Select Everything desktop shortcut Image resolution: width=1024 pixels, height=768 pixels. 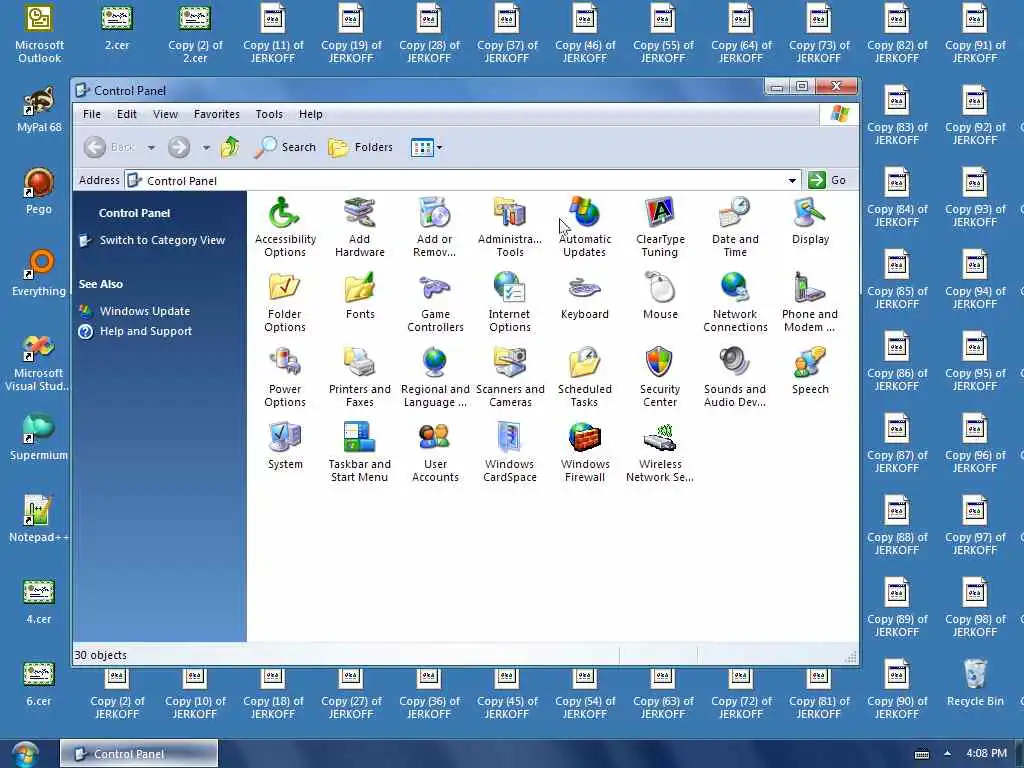point(39,273)
